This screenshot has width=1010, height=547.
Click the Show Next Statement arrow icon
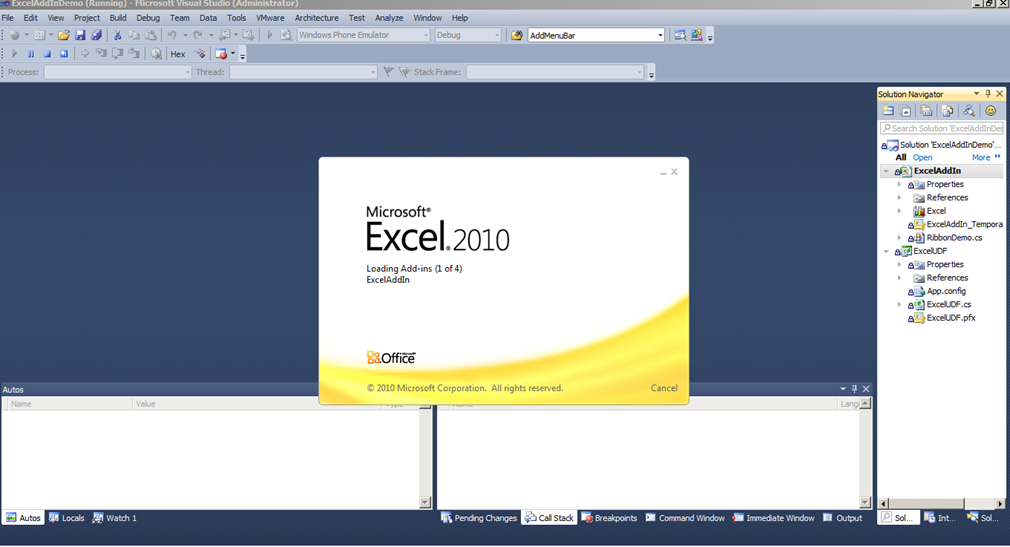84,54
